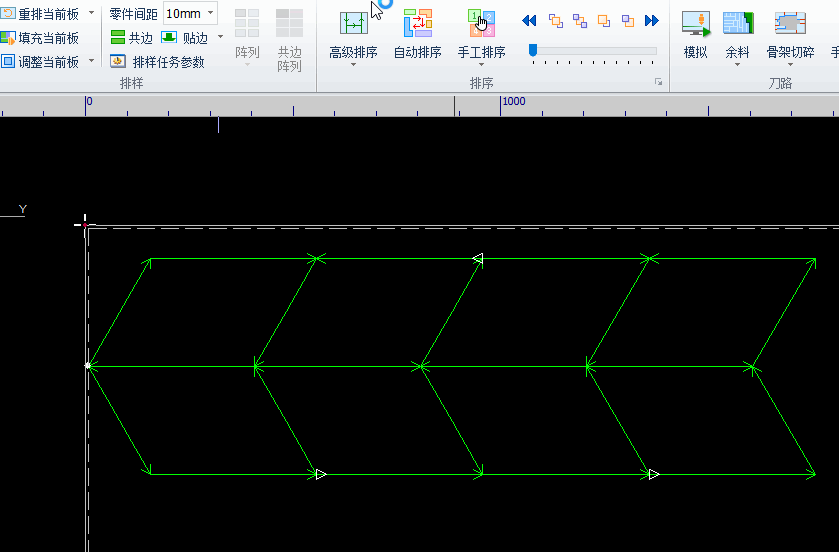Click the 1000 mark on the horizontal ruler
The image size is (839, 552).
pos(513,102)
